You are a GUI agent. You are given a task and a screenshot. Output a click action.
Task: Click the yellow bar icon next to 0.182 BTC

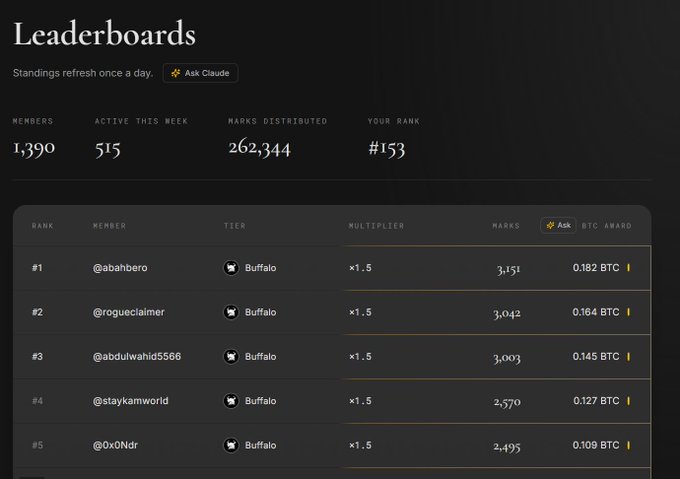click(x=628, y=268)
